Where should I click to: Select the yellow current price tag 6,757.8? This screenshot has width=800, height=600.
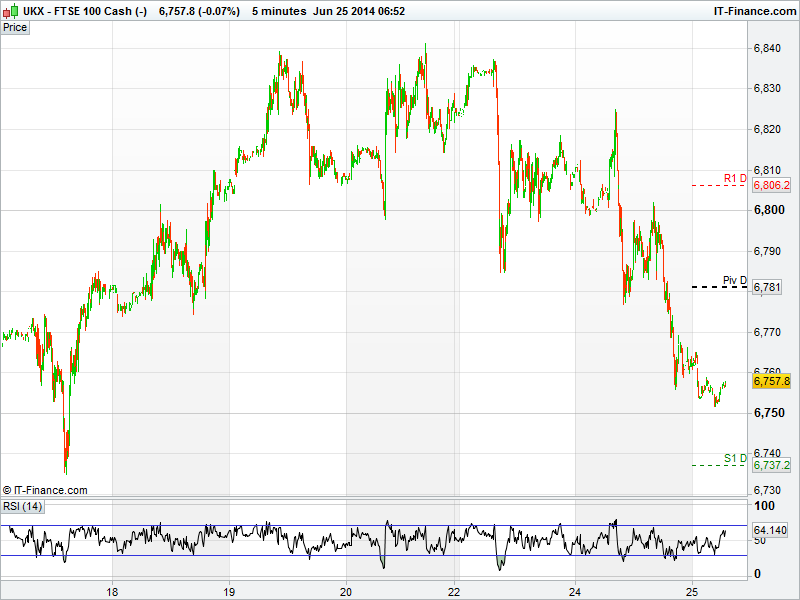click(771, 381)
